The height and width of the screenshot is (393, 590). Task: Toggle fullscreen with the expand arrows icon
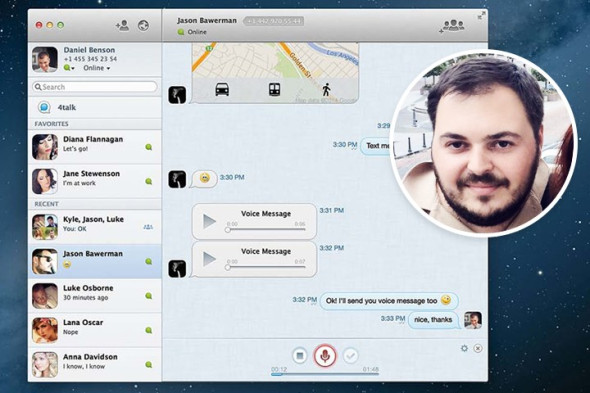click(x=481, y=16)
